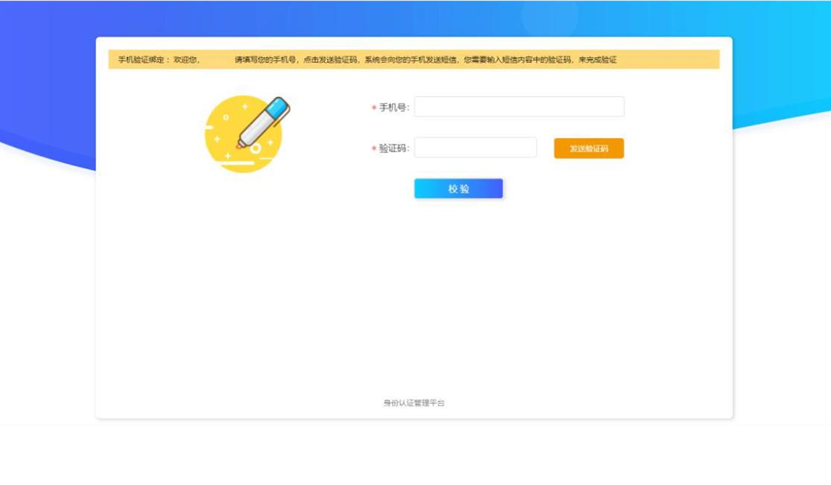The image size is (831, 485).
Task: Click the red asterisk beside 手机号
Action: [x=374, y=108]
